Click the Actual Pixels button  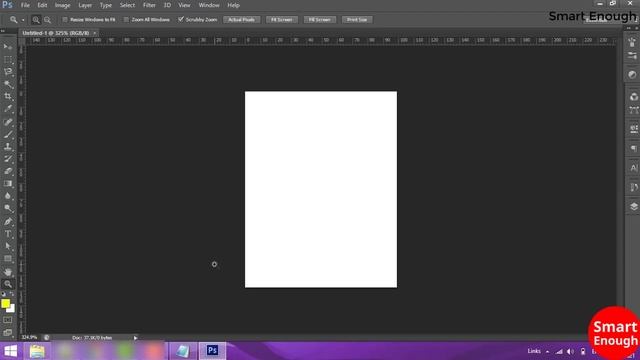(241, 20)
